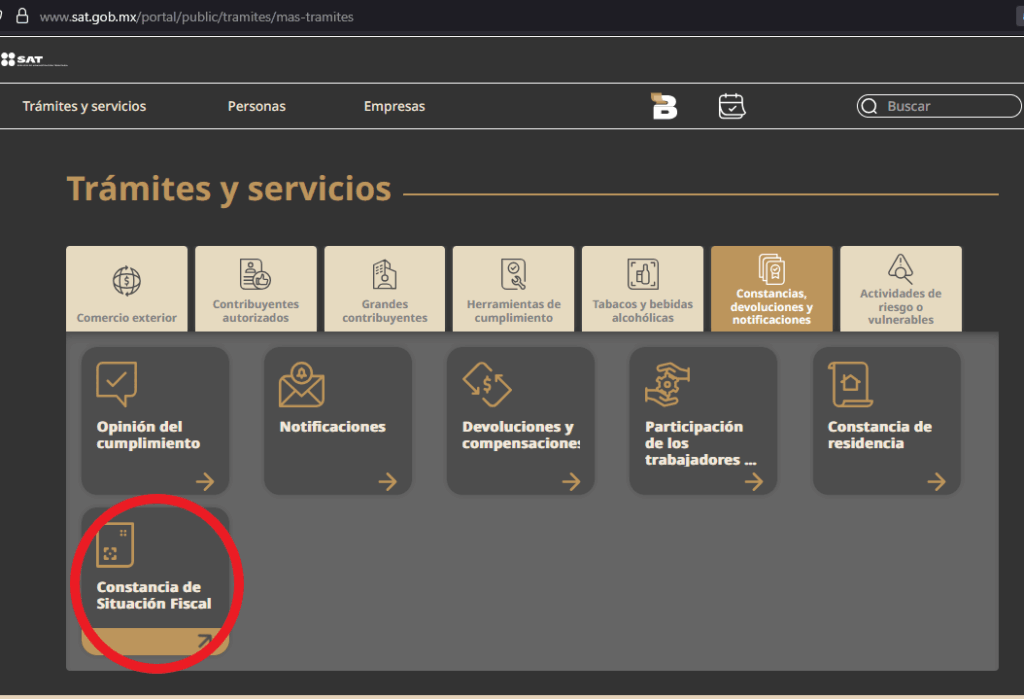This screenshot has height=699, width=1024.
Task: Open the Trámites y servicios menu
Action: tap(84, 106)
